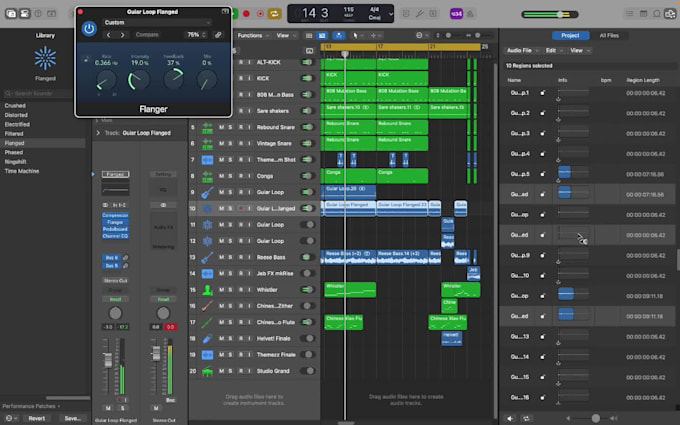
Task: Click the Jeb FX mkRise track icon
Action: pos(207,274)
